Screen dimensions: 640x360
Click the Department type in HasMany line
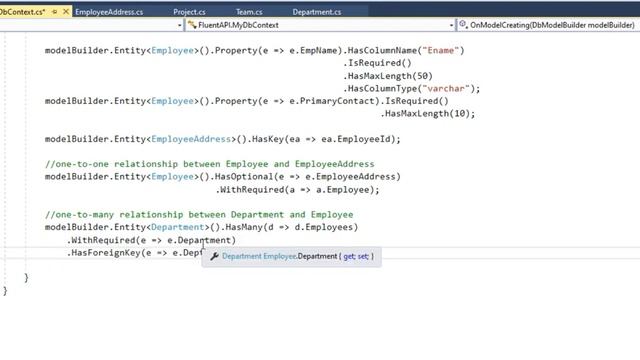[178, 227]
